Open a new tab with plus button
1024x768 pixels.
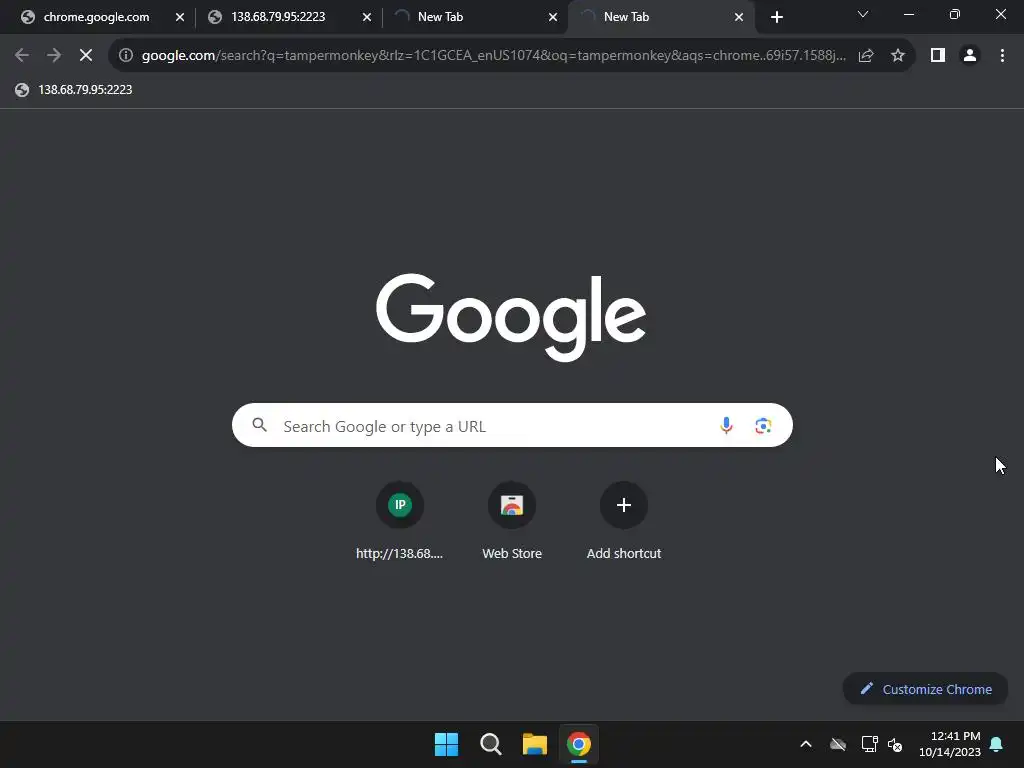(x=776, y=17)
